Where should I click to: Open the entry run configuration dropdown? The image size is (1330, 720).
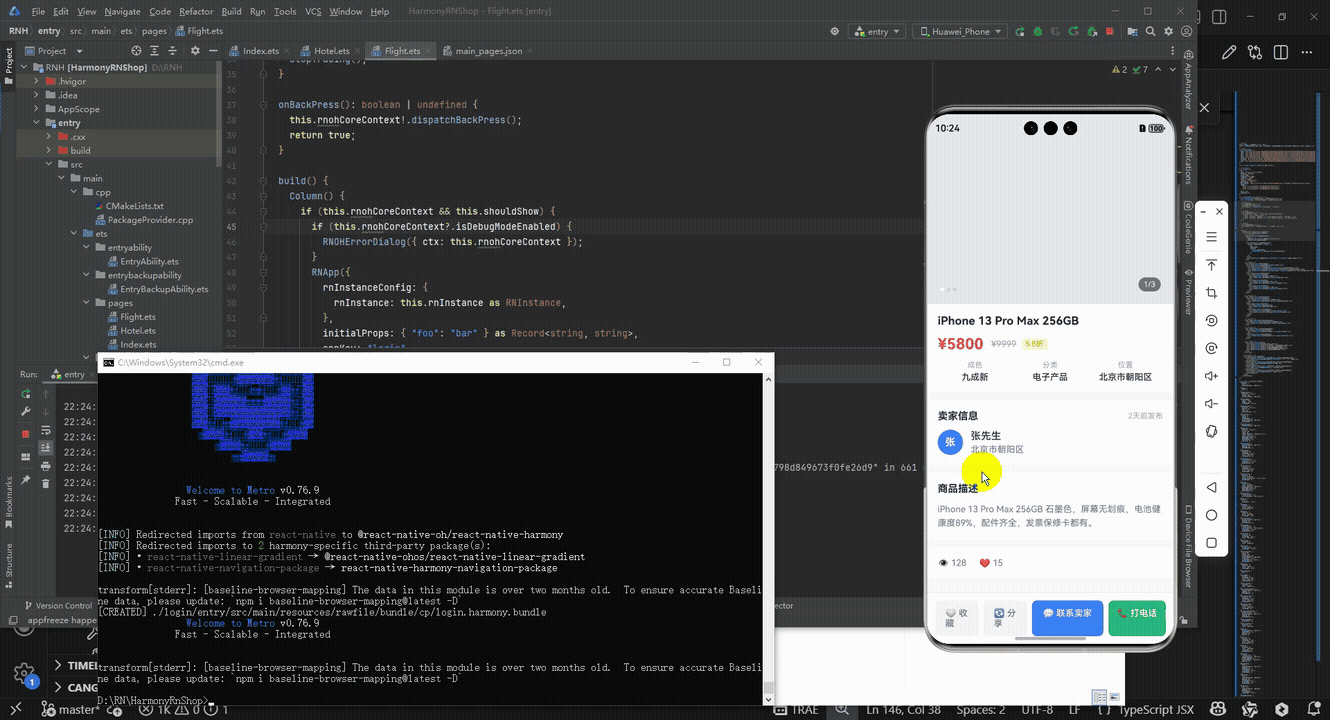876,31
